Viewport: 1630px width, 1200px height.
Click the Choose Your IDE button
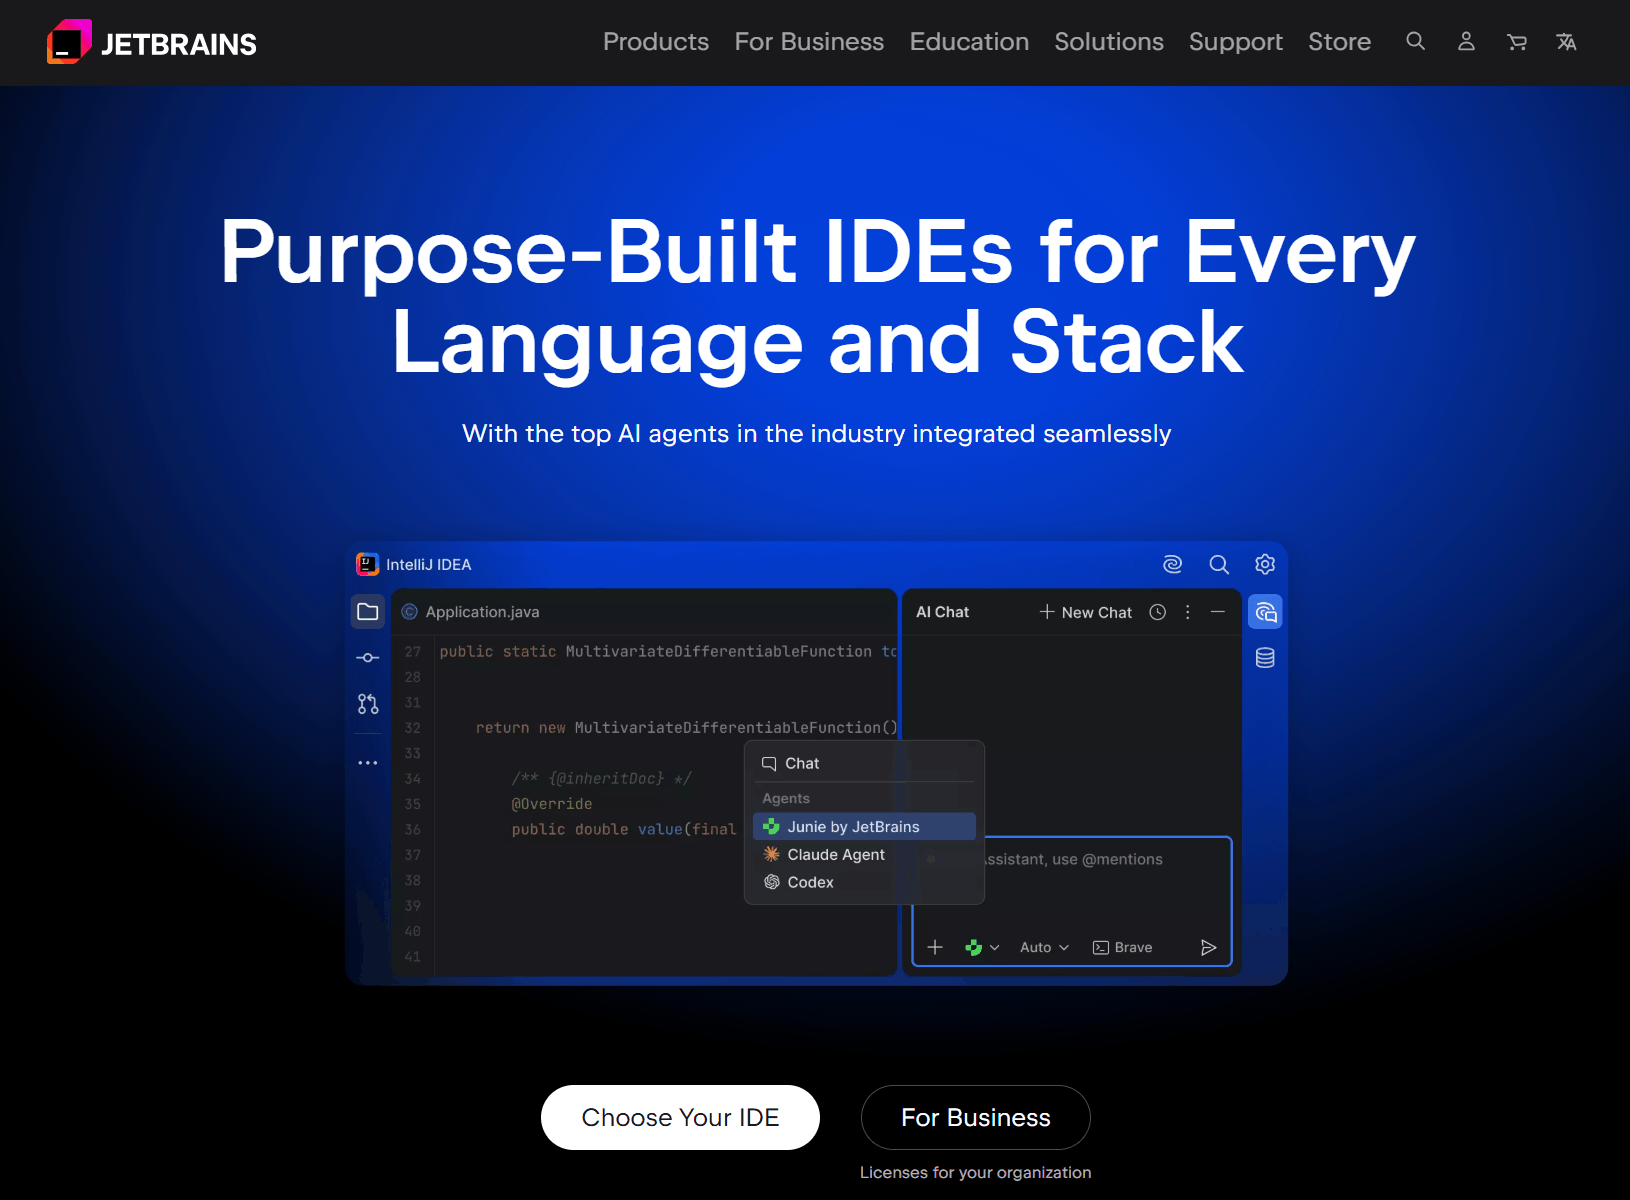click(680, 1117)
